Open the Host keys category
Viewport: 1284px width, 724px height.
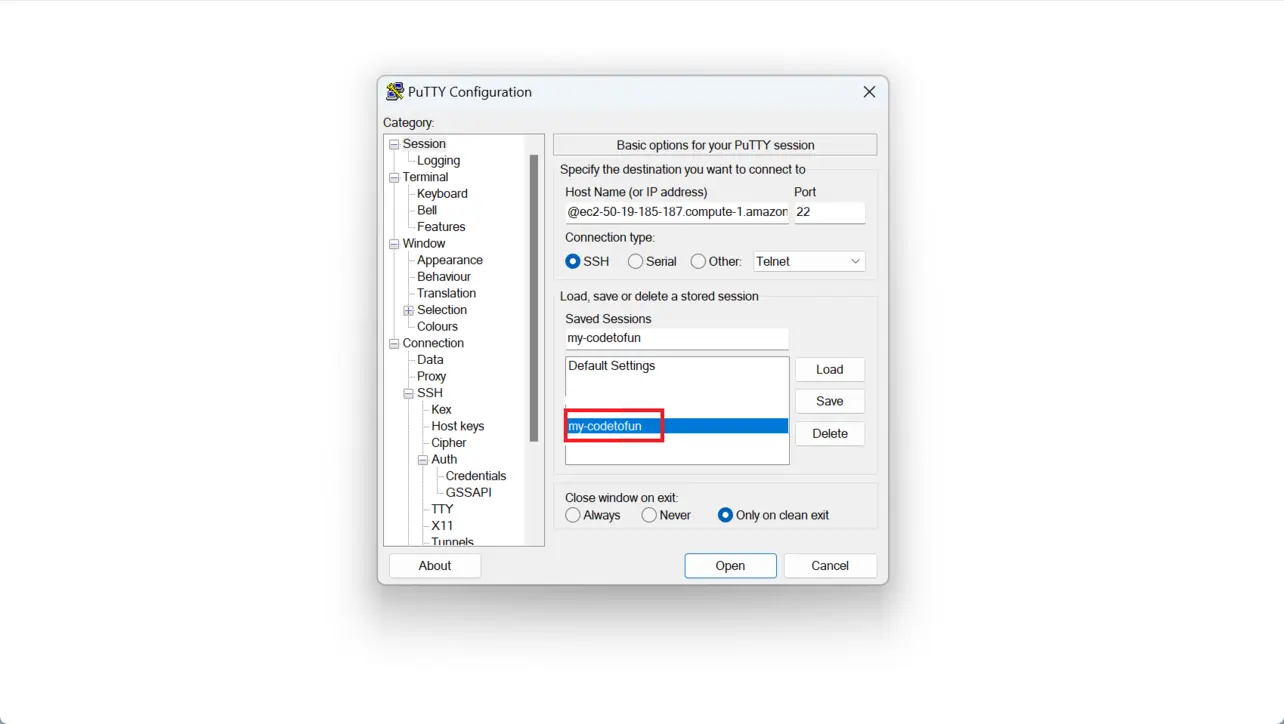[457, 426]
